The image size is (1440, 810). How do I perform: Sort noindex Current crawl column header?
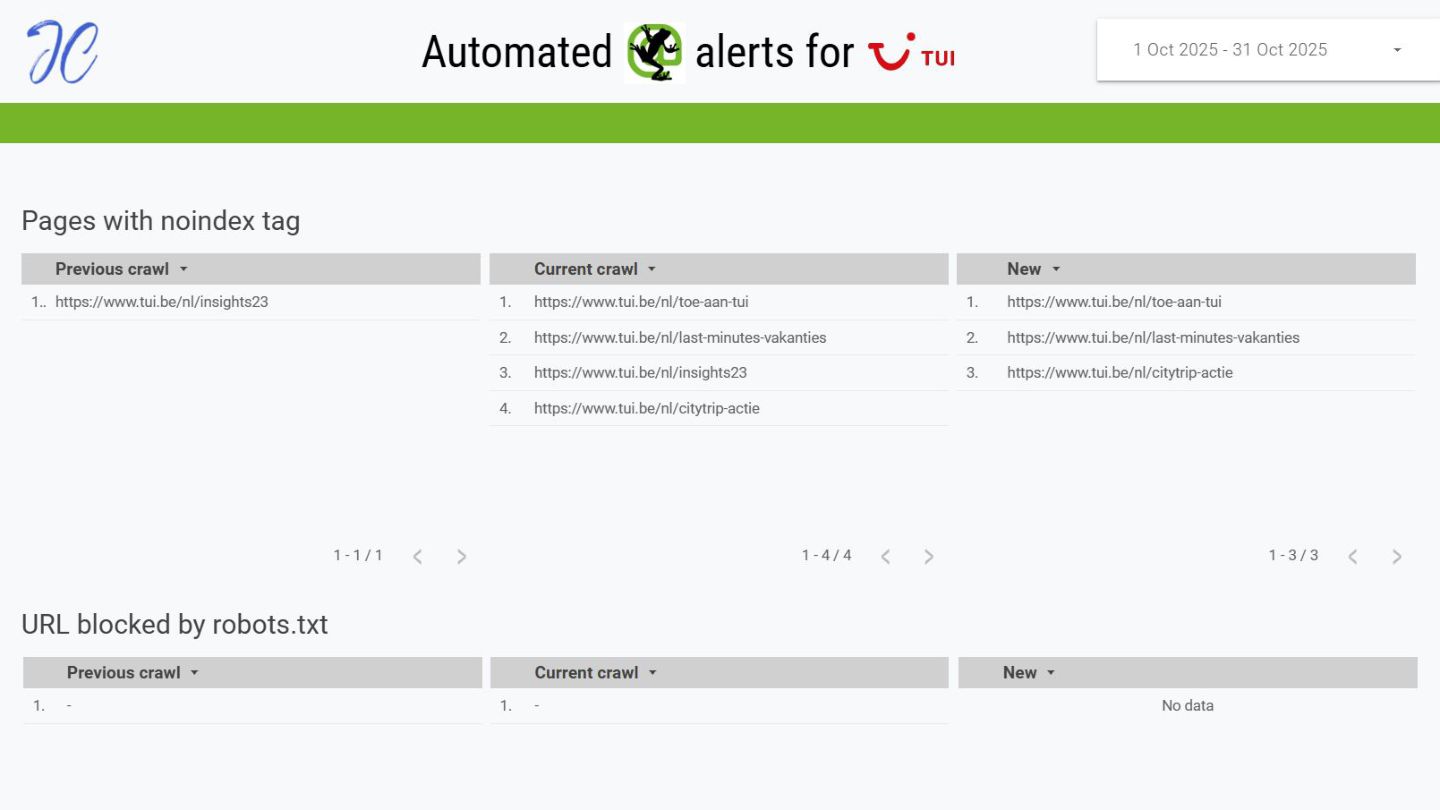click(x=595, y=269)
